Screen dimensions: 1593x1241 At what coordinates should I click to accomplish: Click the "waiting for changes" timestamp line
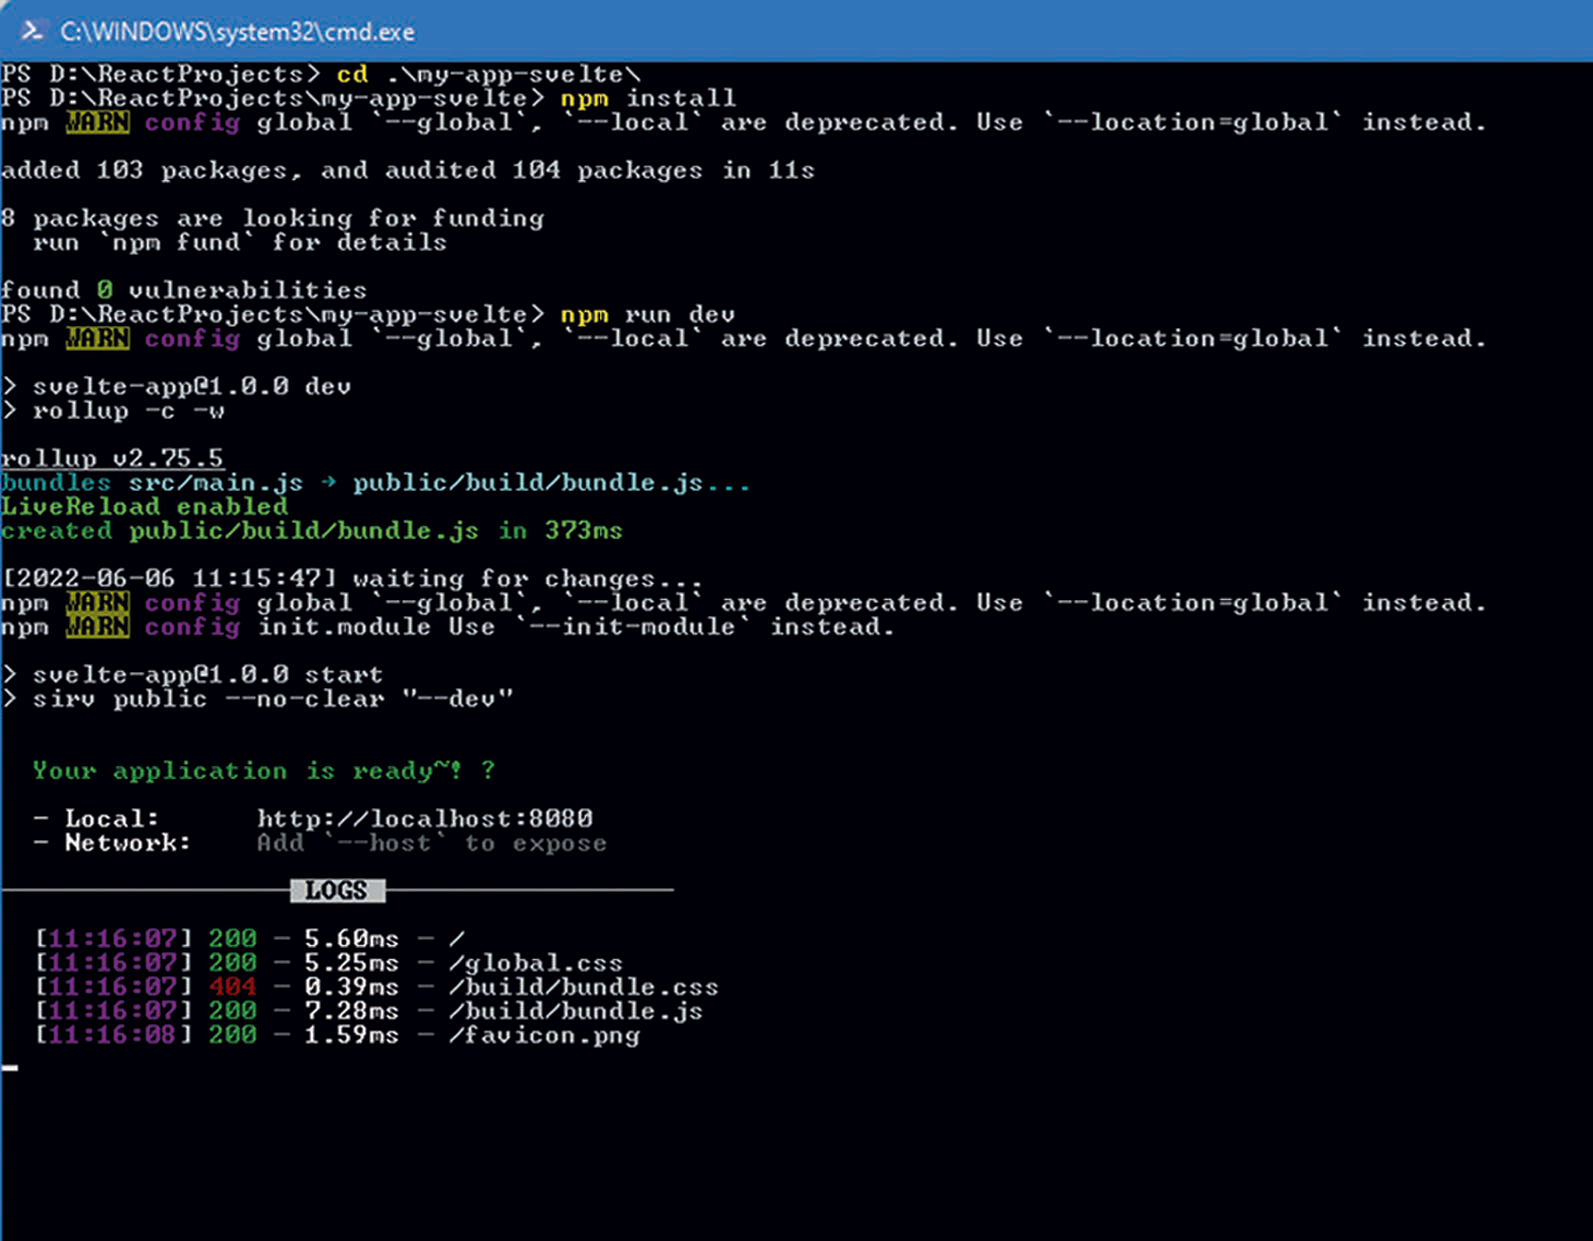coord(352,579)
